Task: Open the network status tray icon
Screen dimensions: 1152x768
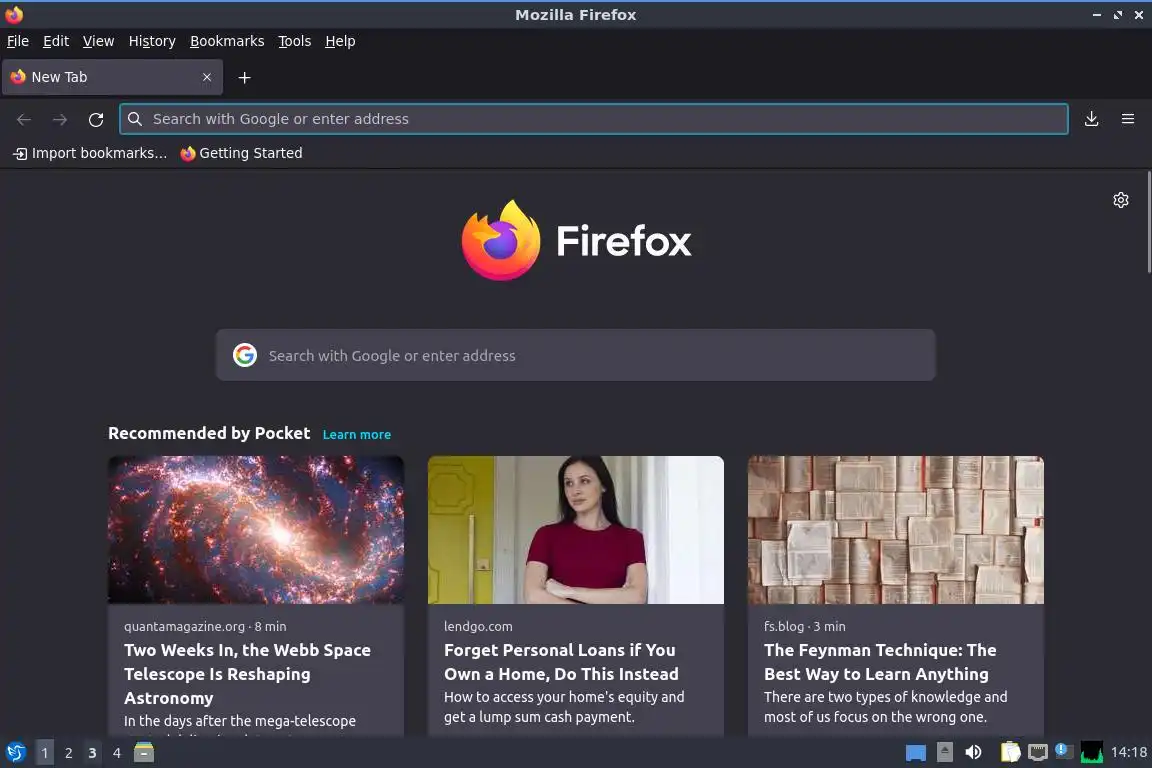Action: click(1037, 753)
